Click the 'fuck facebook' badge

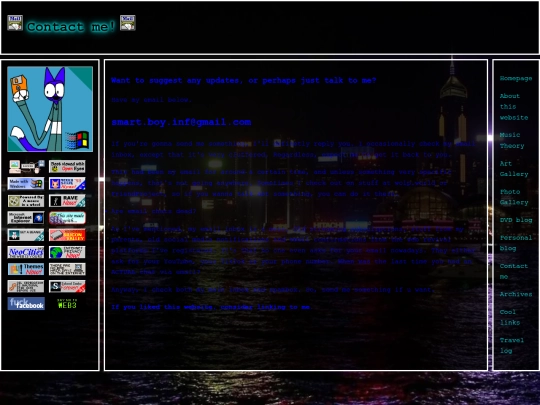point(26,304)
